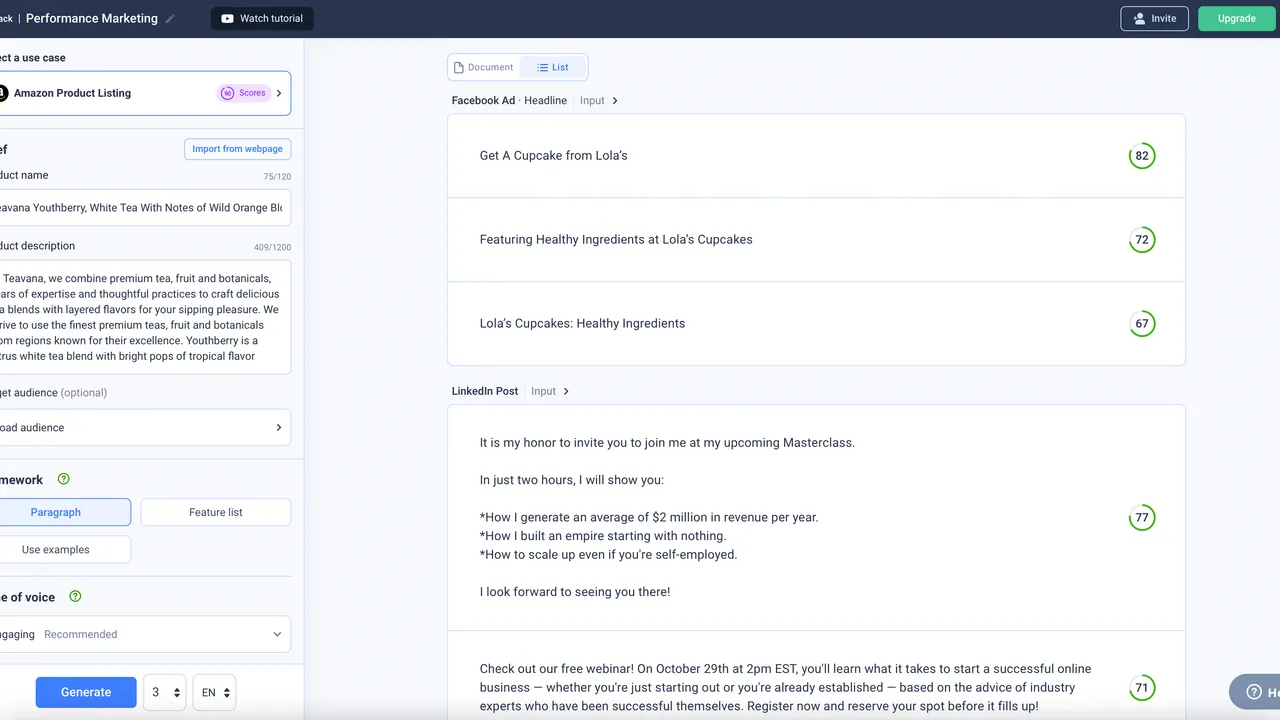Select the Masterclass invitation LinkedIn post
This screenshot has height=720, width=1280.
(816, 518)
